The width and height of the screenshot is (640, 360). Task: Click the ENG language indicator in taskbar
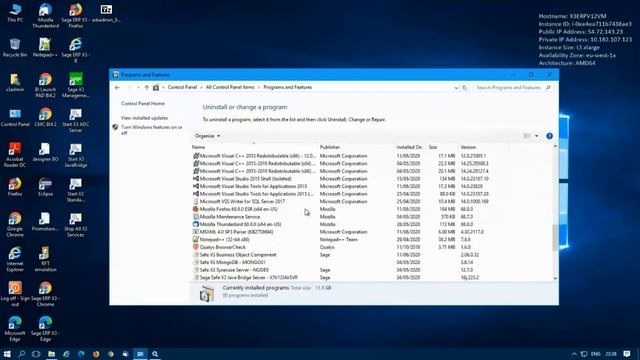coord(596,354)
